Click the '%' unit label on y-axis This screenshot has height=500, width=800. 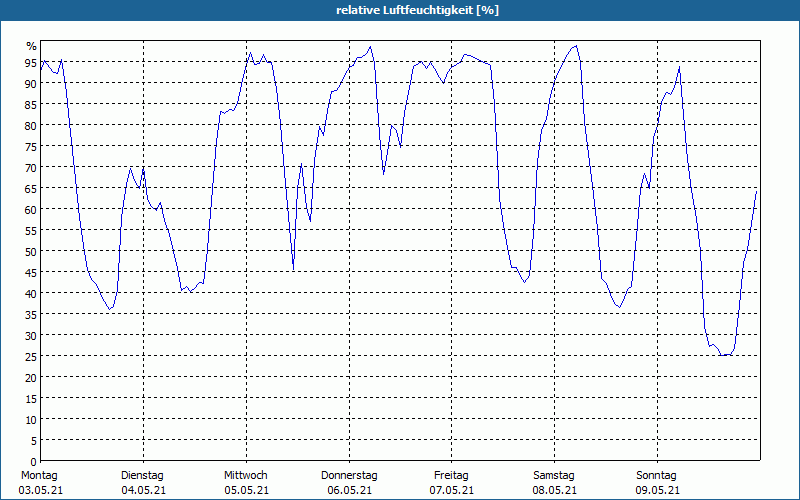(32, 46)
